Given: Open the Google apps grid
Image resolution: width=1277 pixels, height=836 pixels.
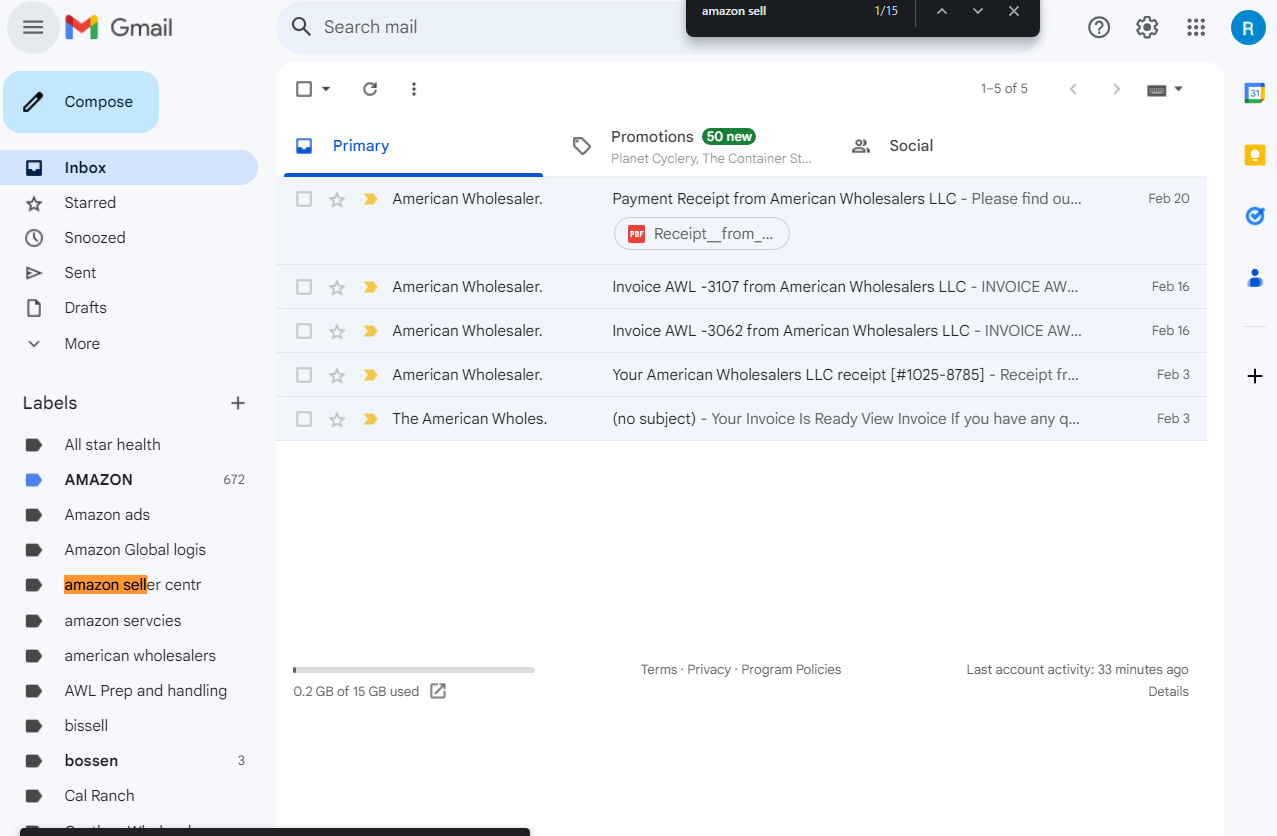Looking at the screenshot, I should click(1196, 27).
